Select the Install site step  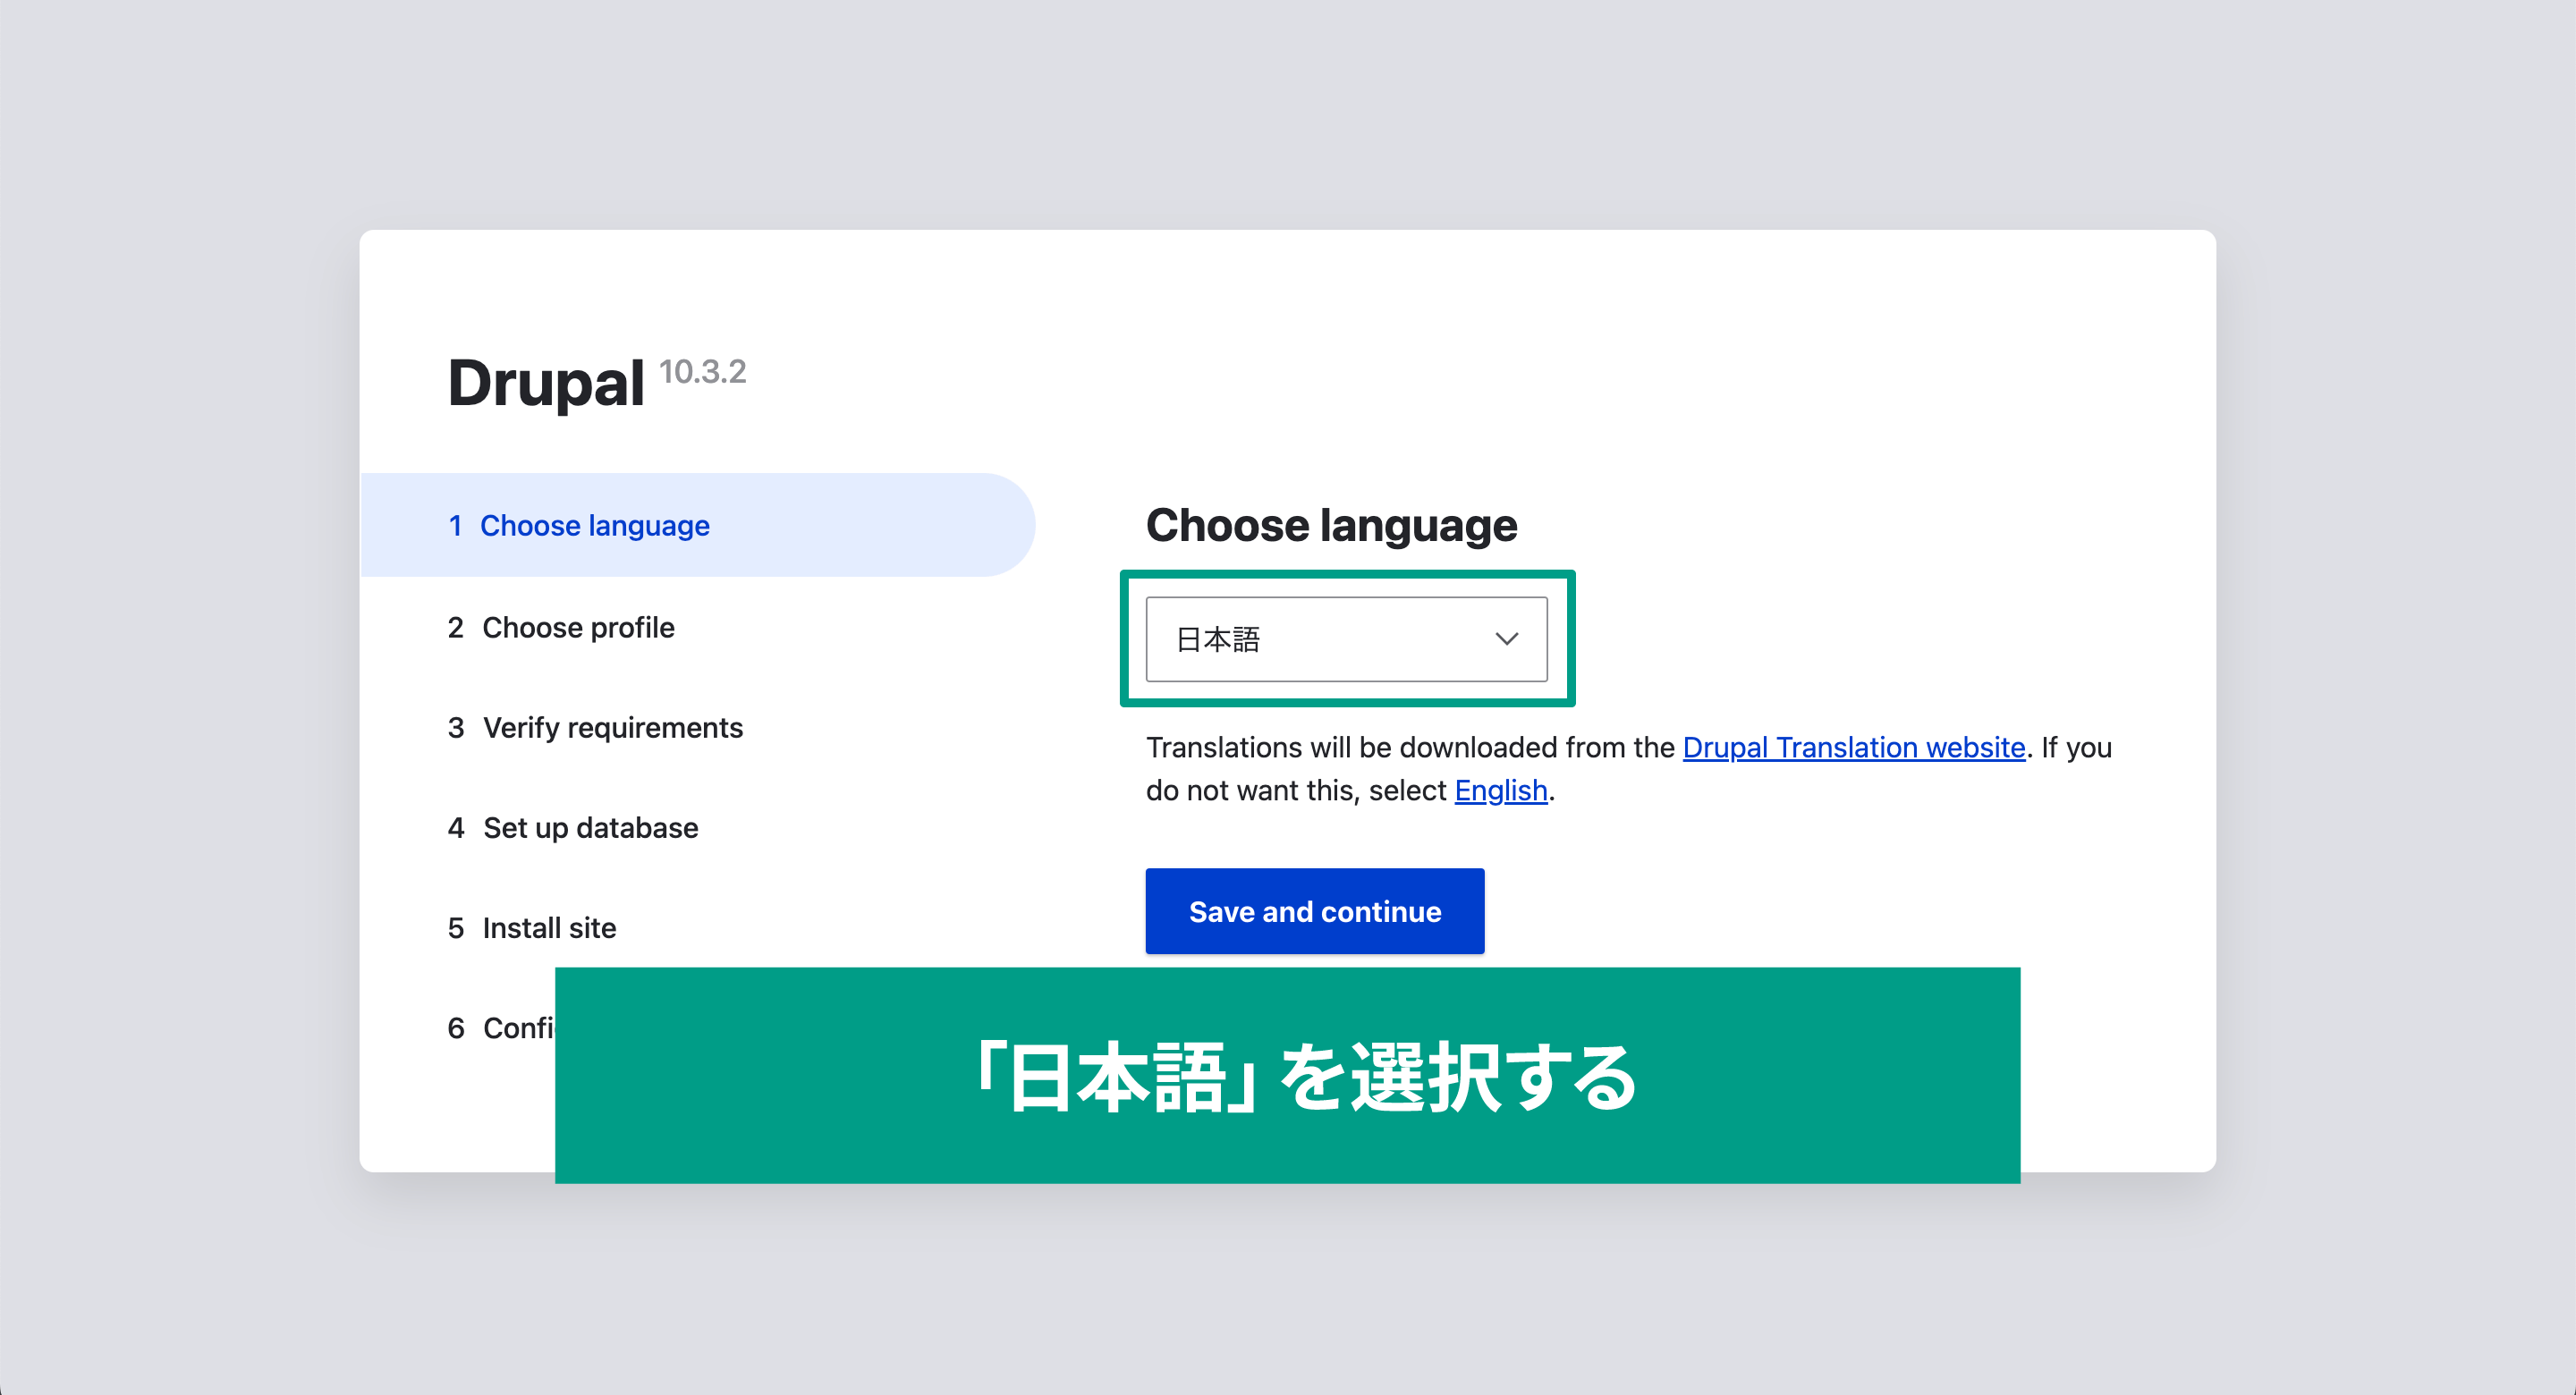pyautogui.click(x=532, y=927)
